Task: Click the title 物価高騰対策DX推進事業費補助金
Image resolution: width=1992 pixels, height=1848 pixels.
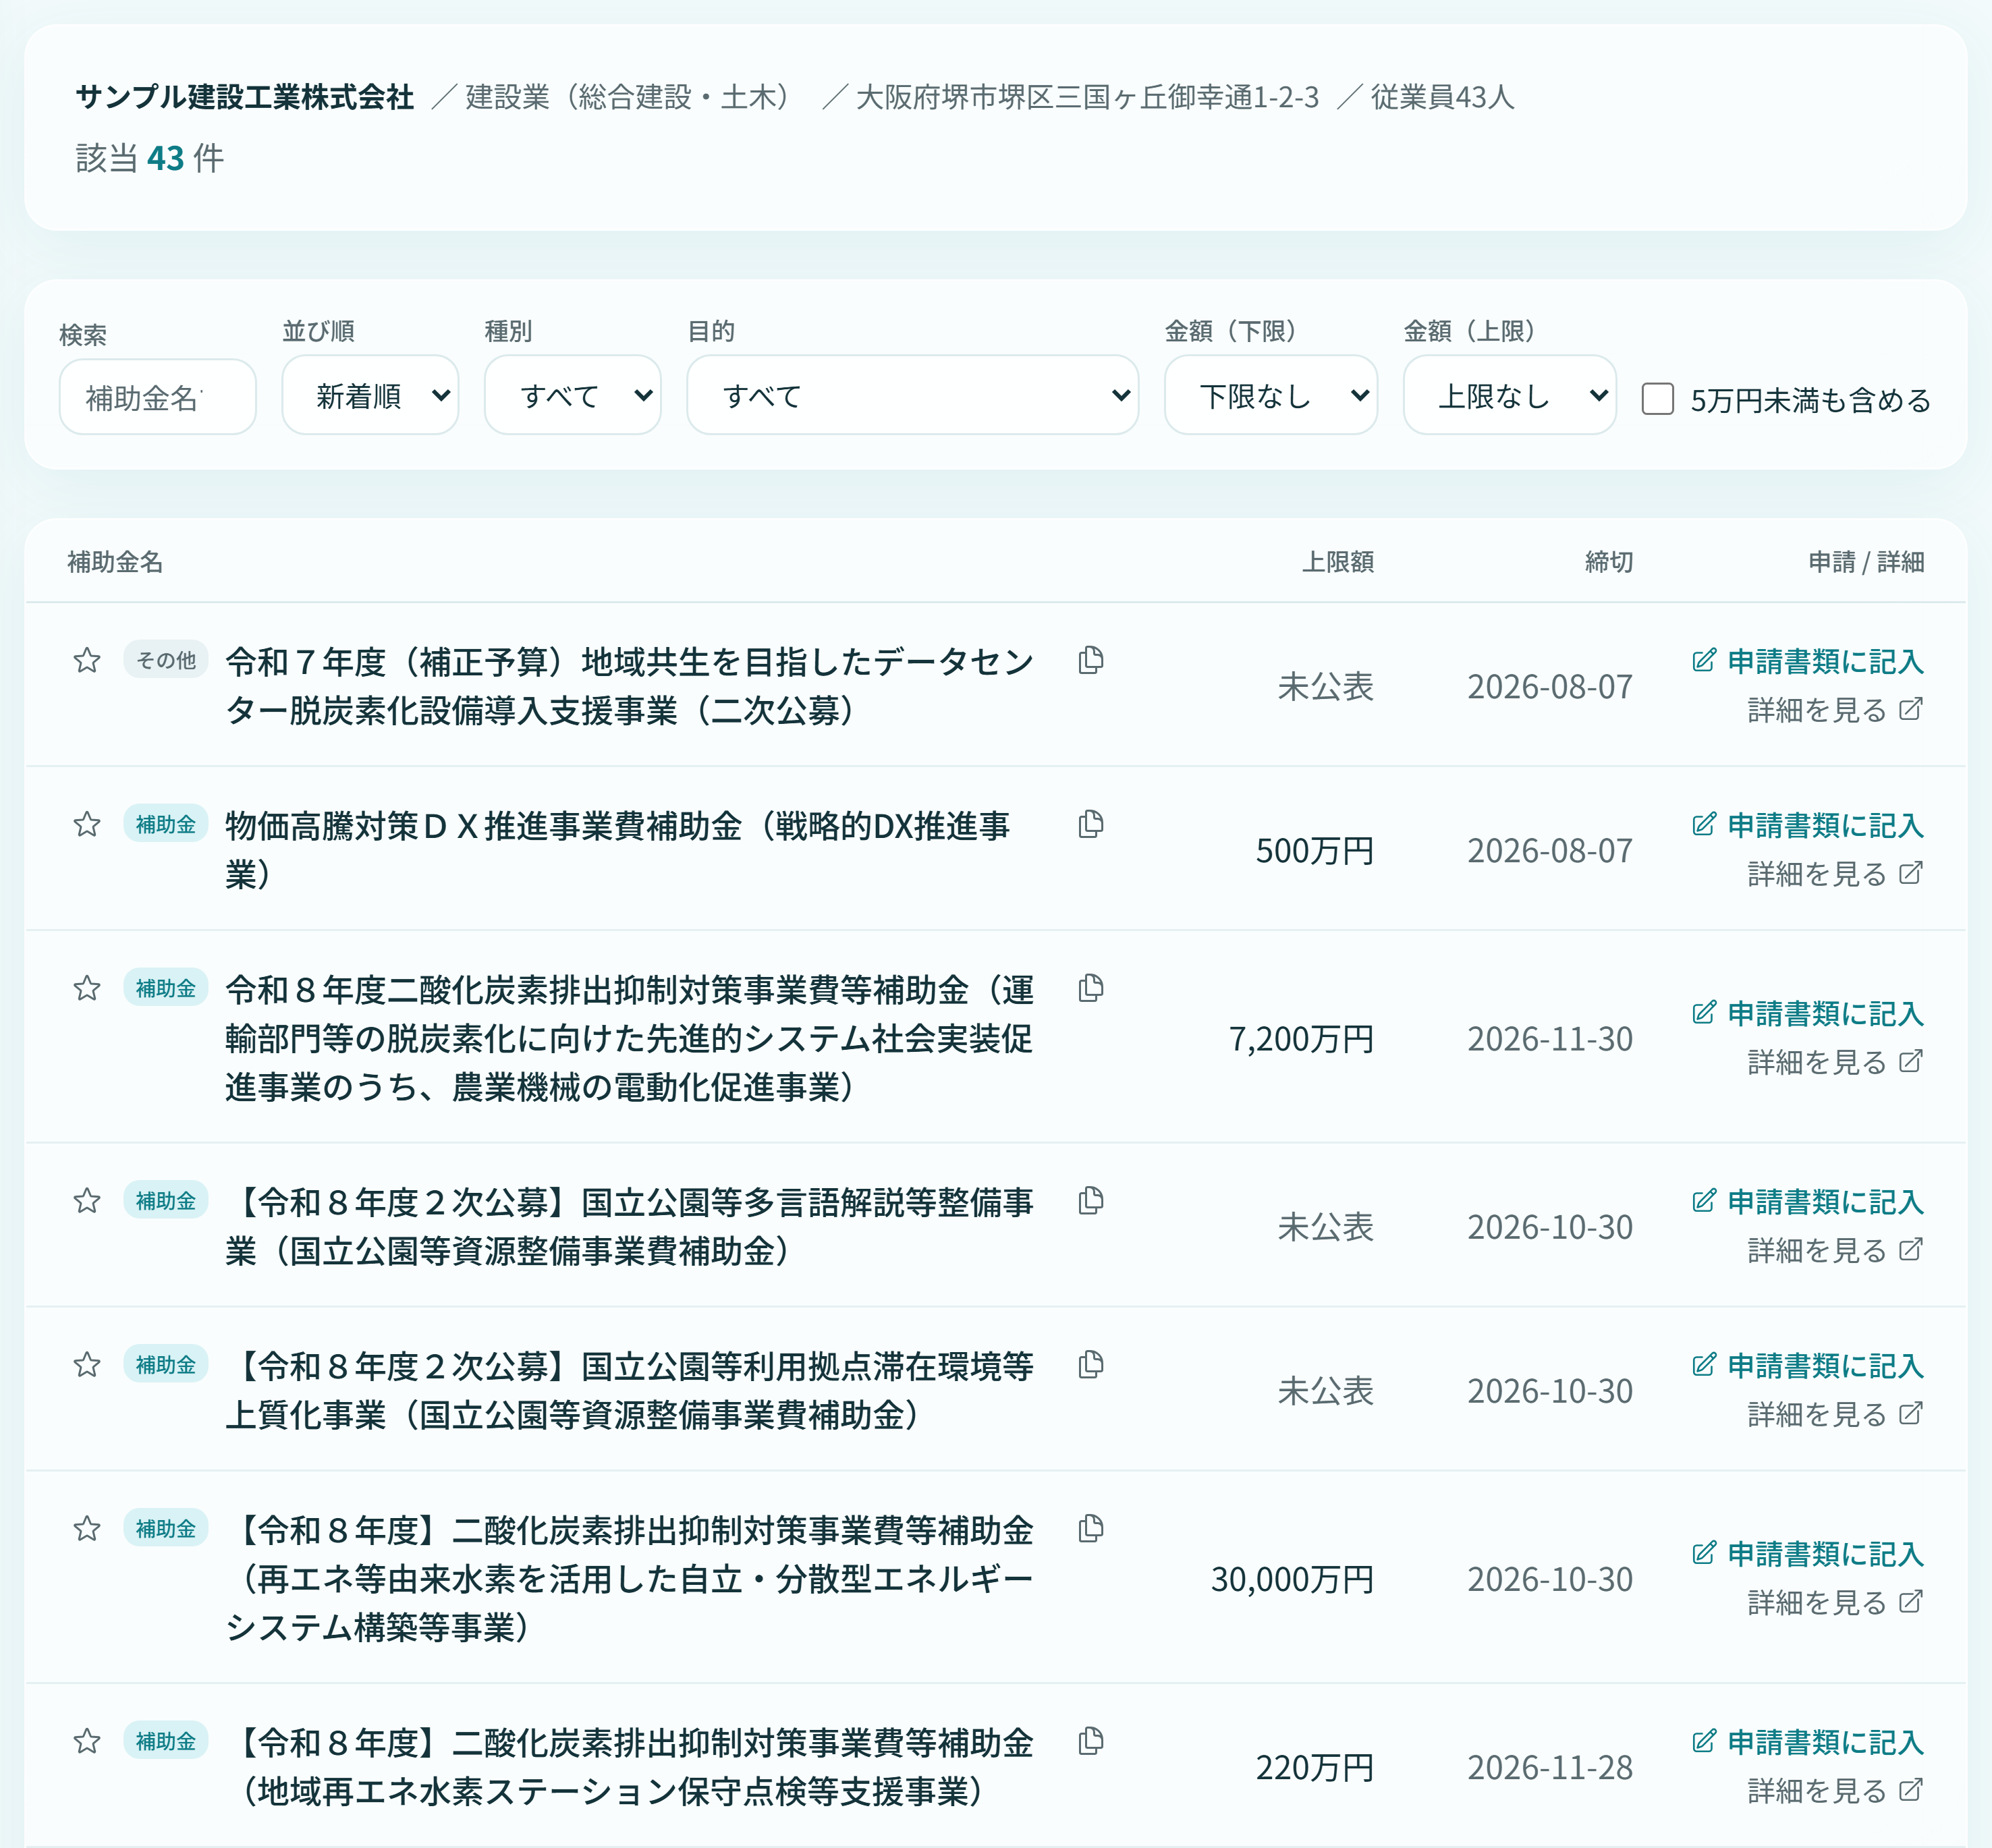Action: coord(618,850)
